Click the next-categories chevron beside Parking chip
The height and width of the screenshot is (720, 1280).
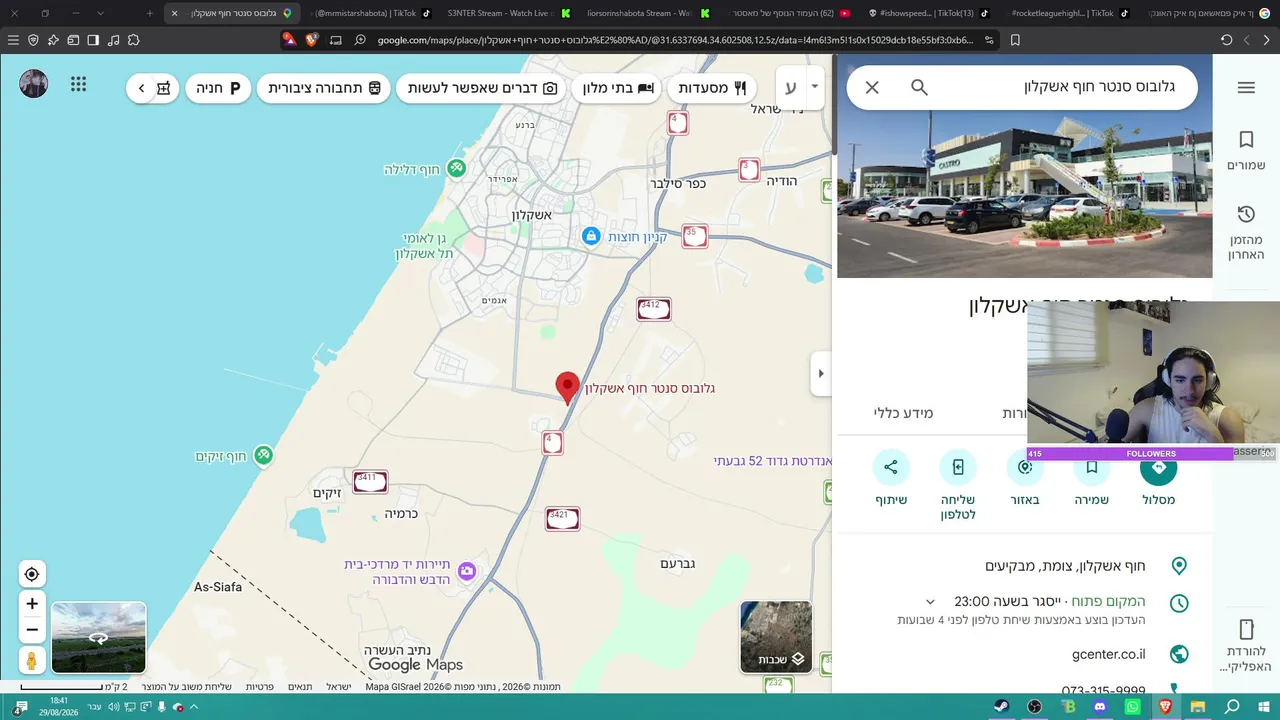[141, 88]
